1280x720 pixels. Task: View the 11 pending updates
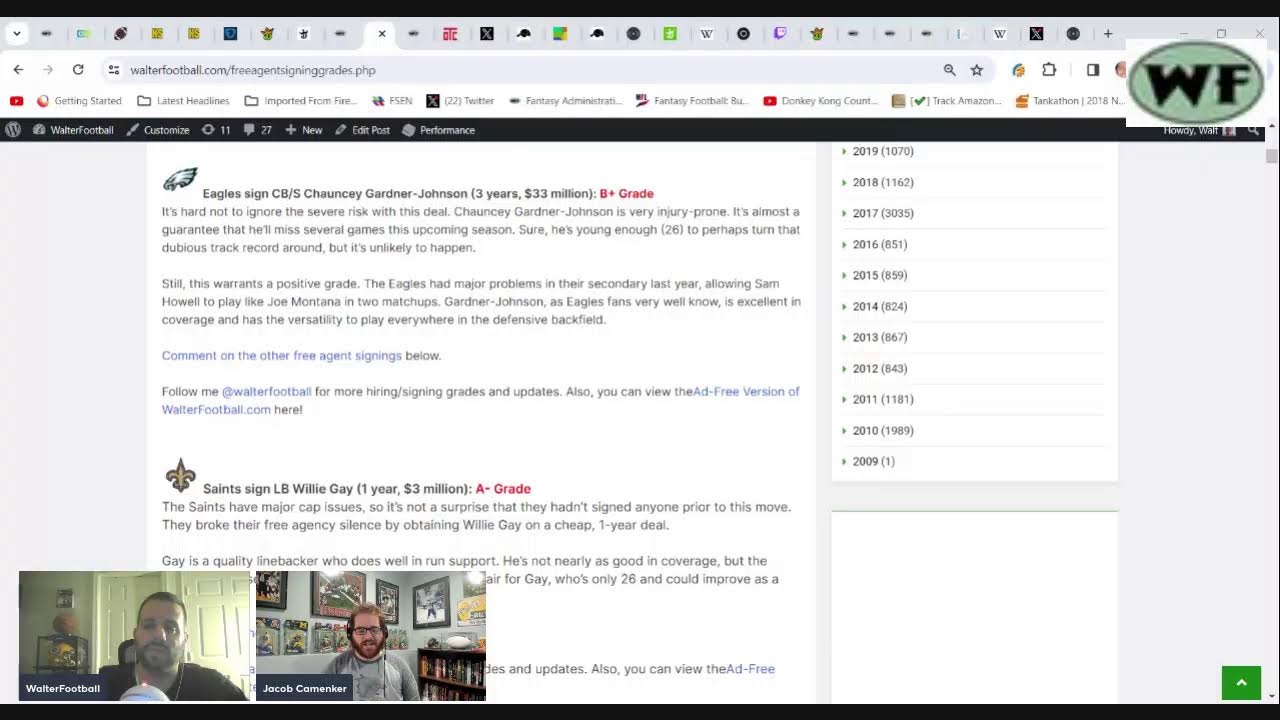(216, 130)
